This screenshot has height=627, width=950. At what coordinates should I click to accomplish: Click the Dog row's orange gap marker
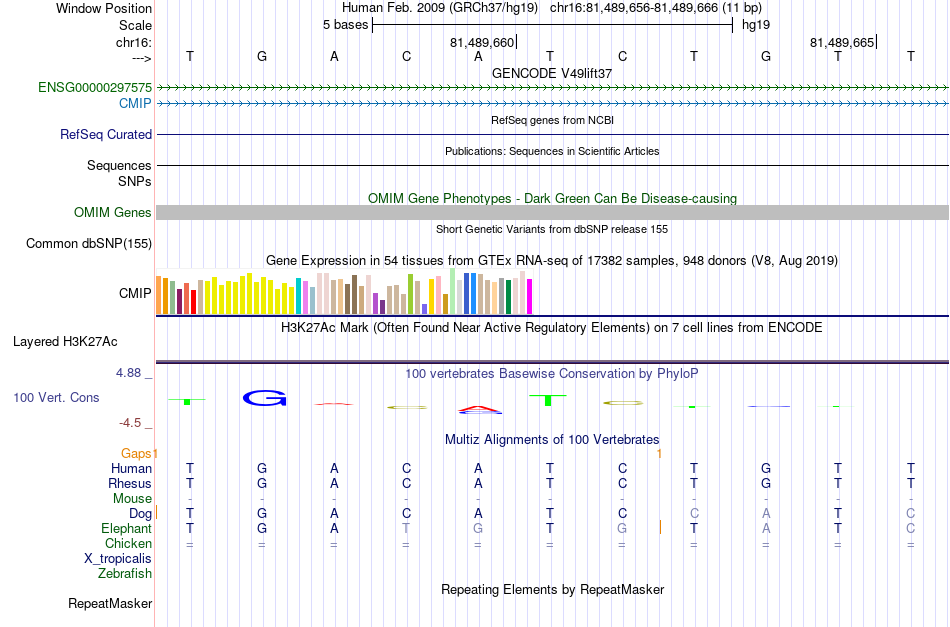pyautogui.click(x=156, y=513)
